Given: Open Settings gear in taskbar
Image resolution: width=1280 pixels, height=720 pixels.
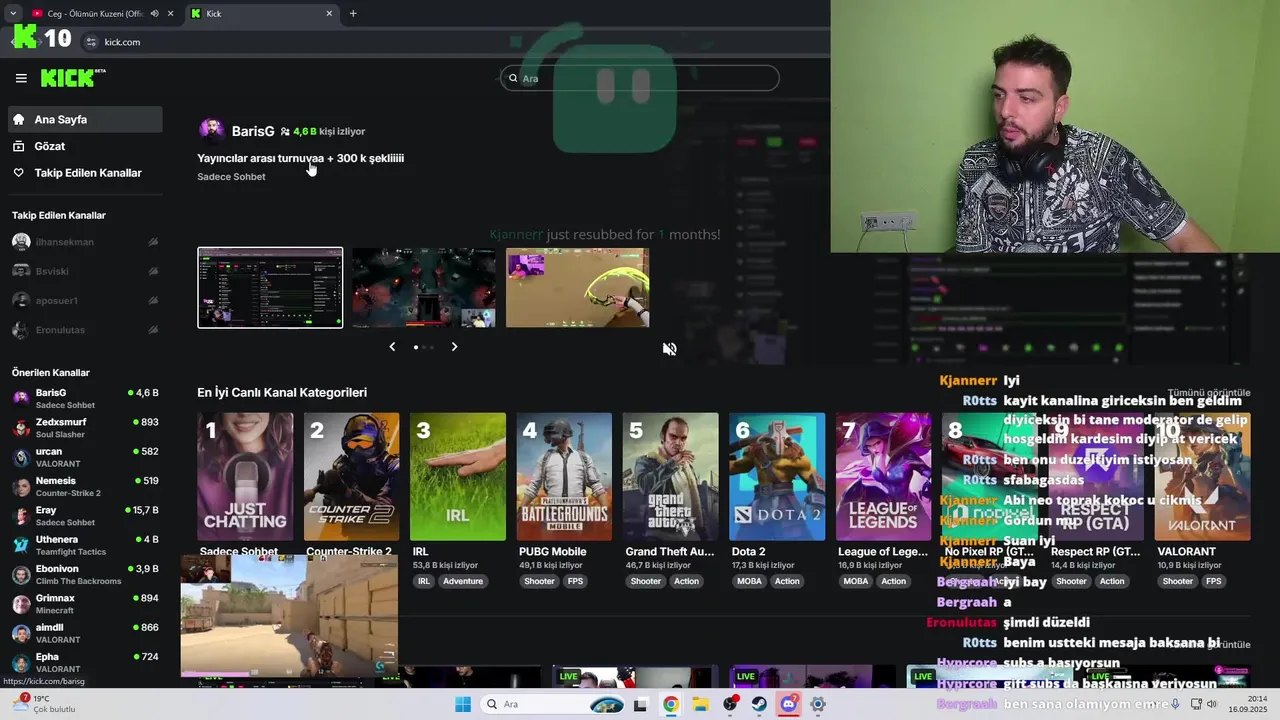Looking at the screenshot, I should point(818,704).
